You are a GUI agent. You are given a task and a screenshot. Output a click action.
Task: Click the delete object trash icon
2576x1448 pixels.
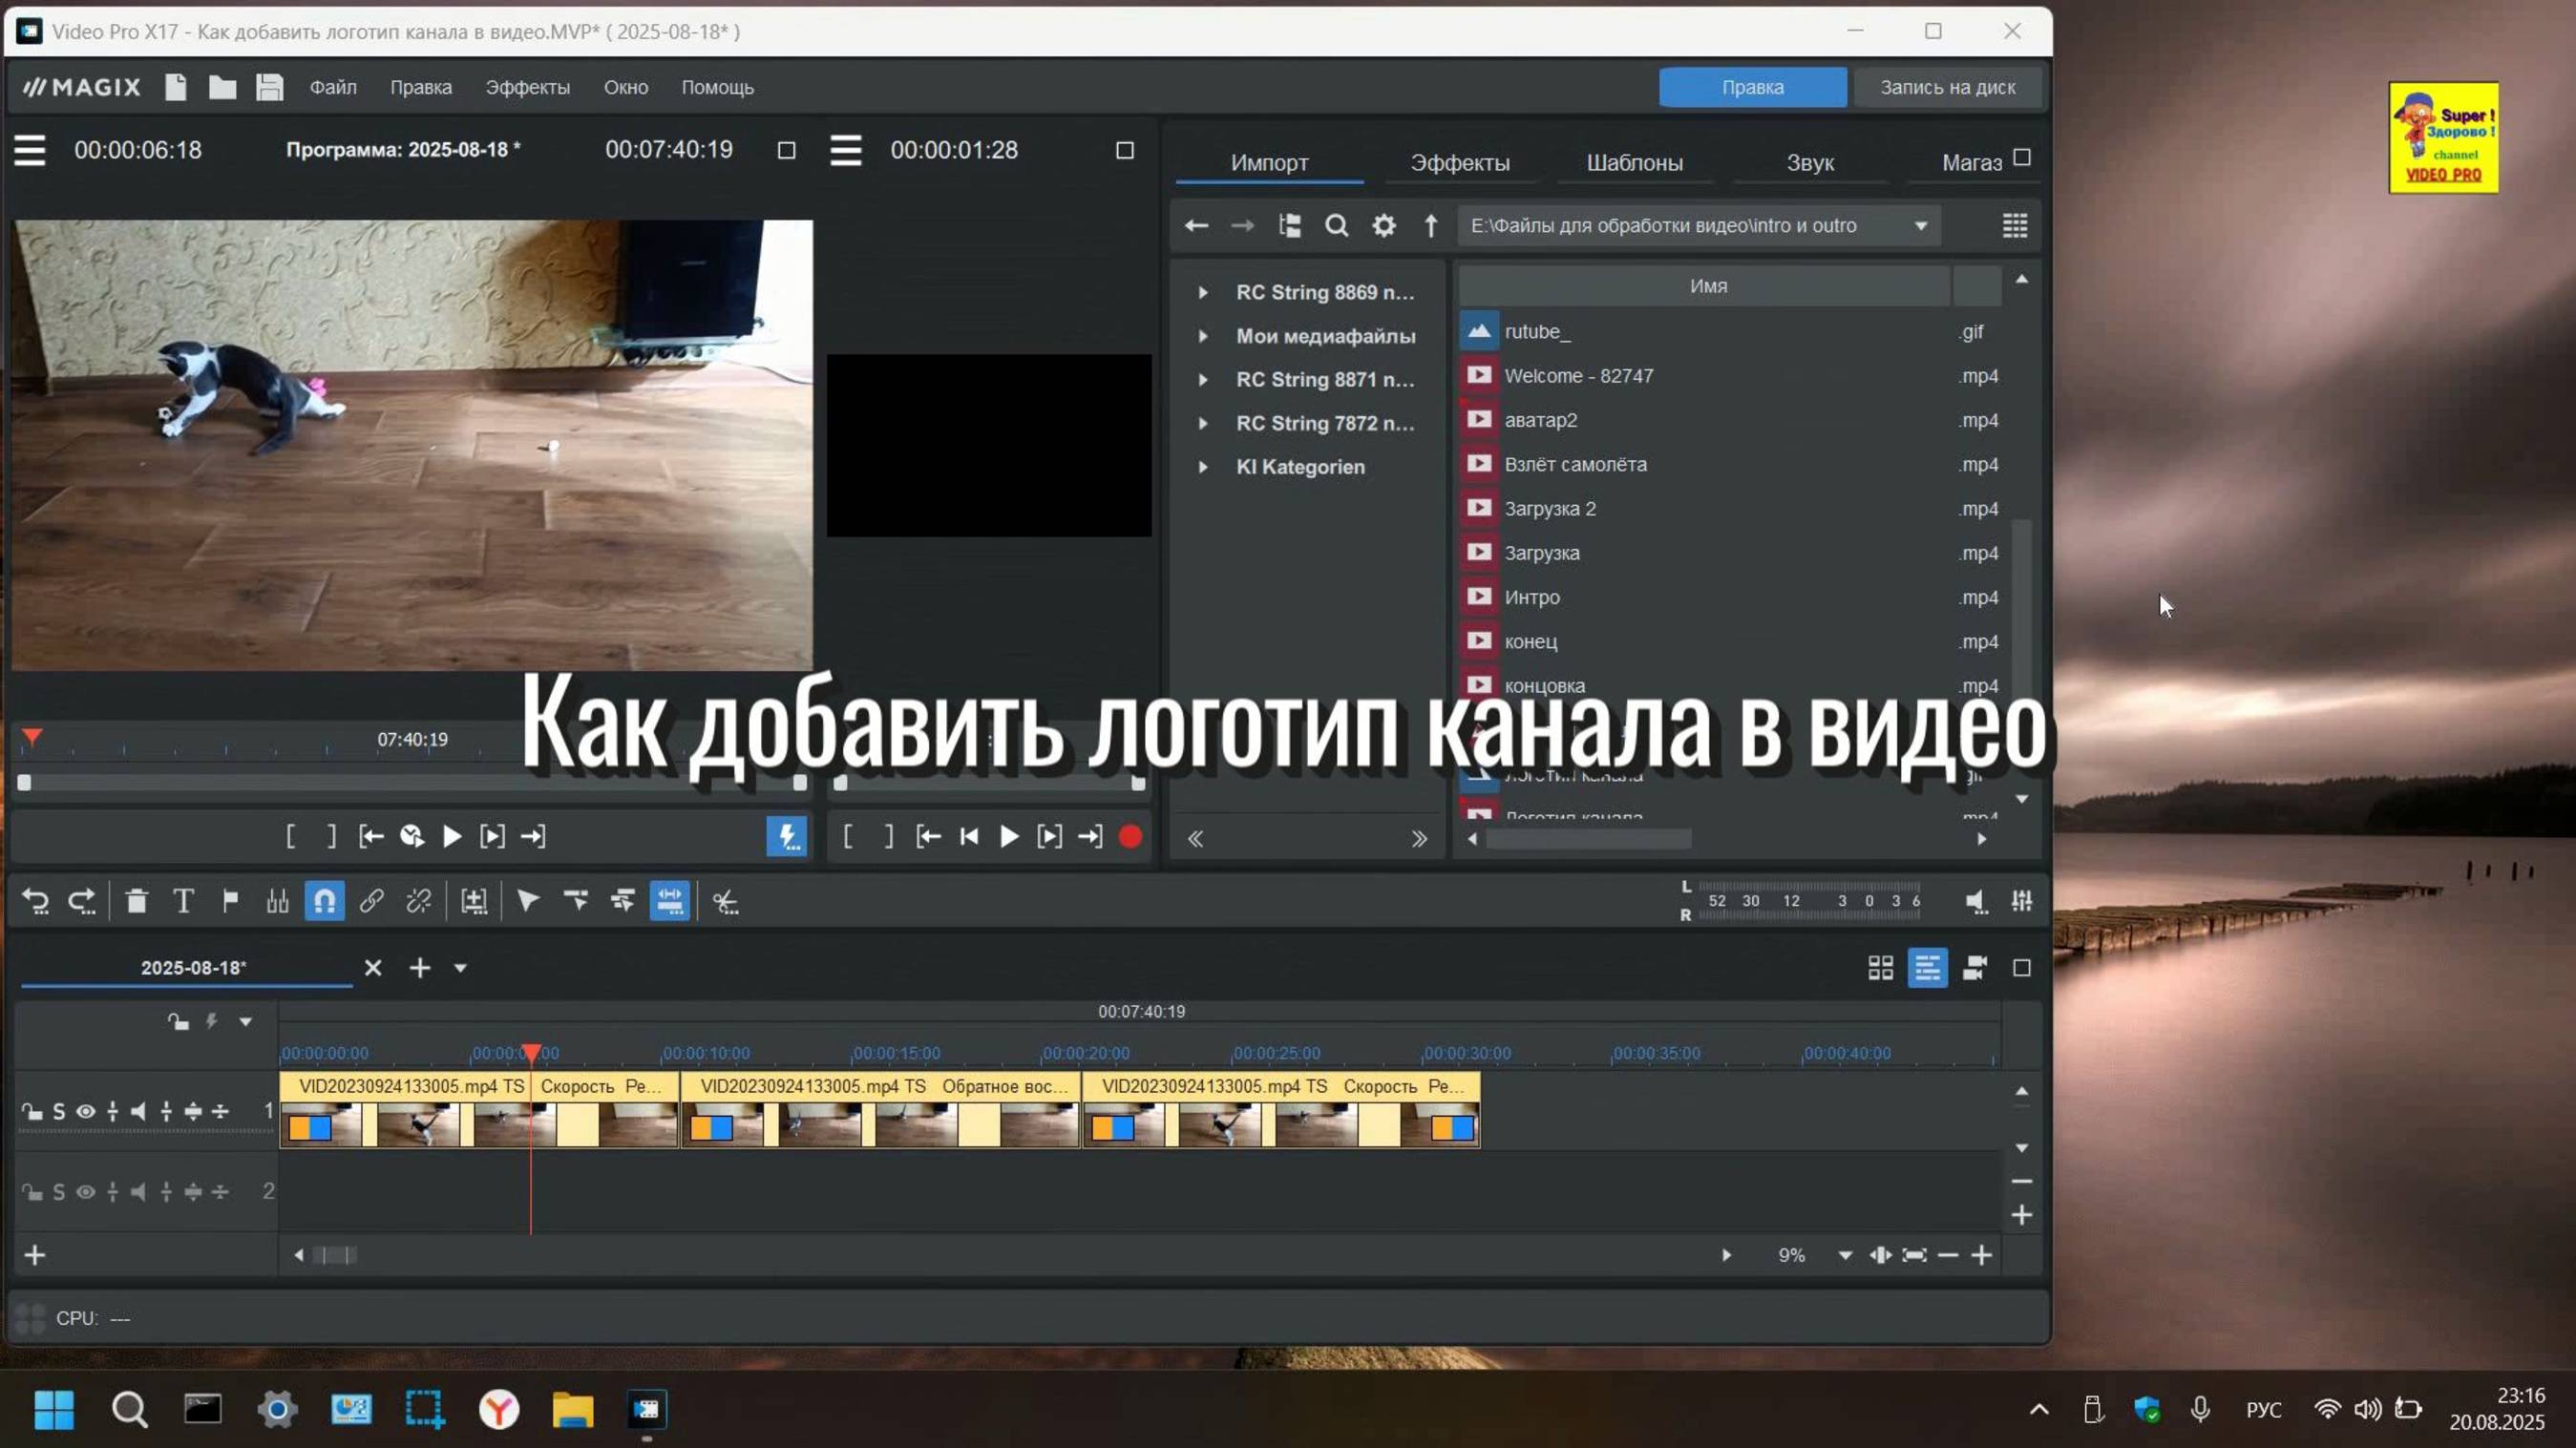tap(136, 900)
